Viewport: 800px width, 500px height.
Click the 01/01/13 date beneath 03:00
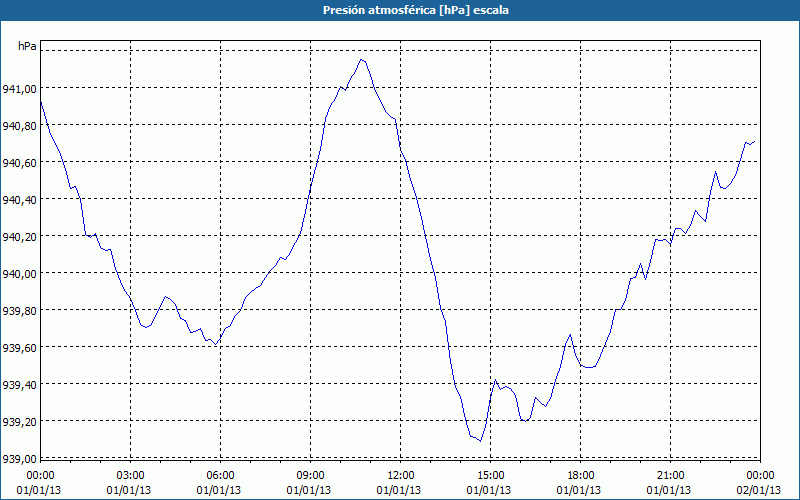pyautogui.click(x=129, y=490)
